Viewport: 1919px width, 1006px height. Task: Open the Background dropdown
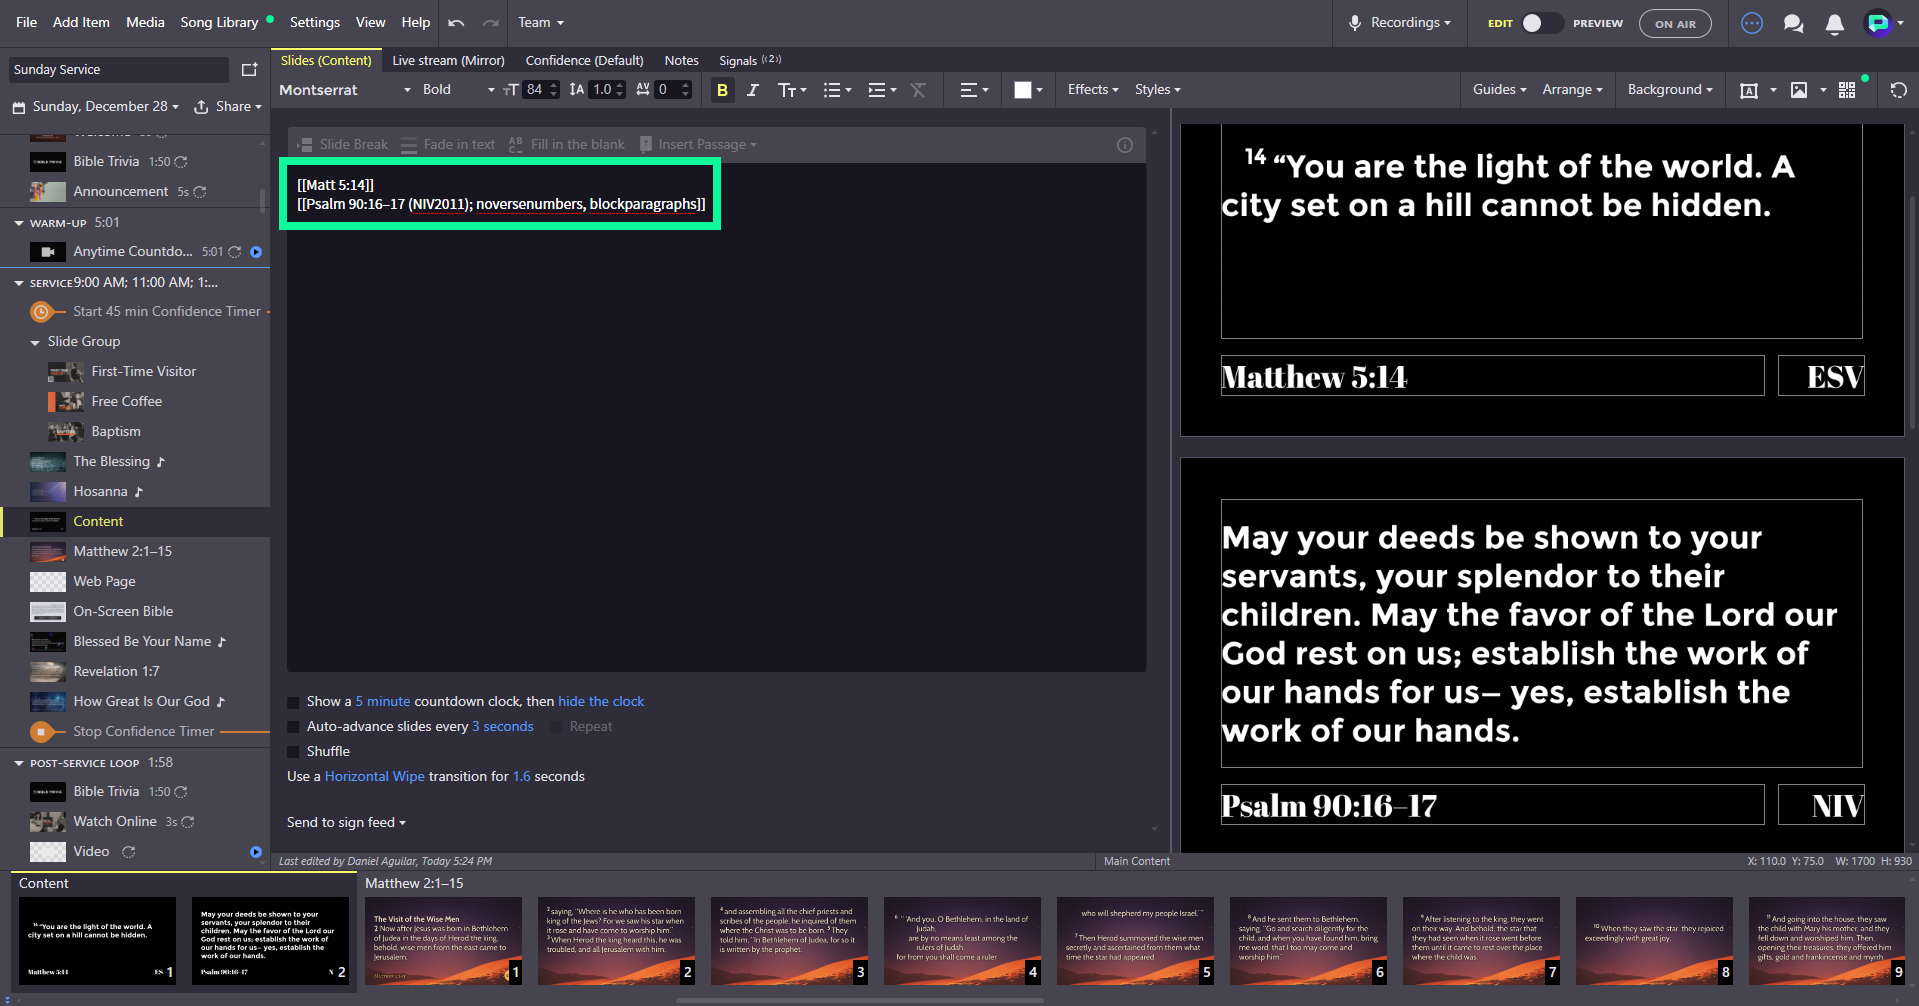pyautogui.click(x=1670, y=90)
